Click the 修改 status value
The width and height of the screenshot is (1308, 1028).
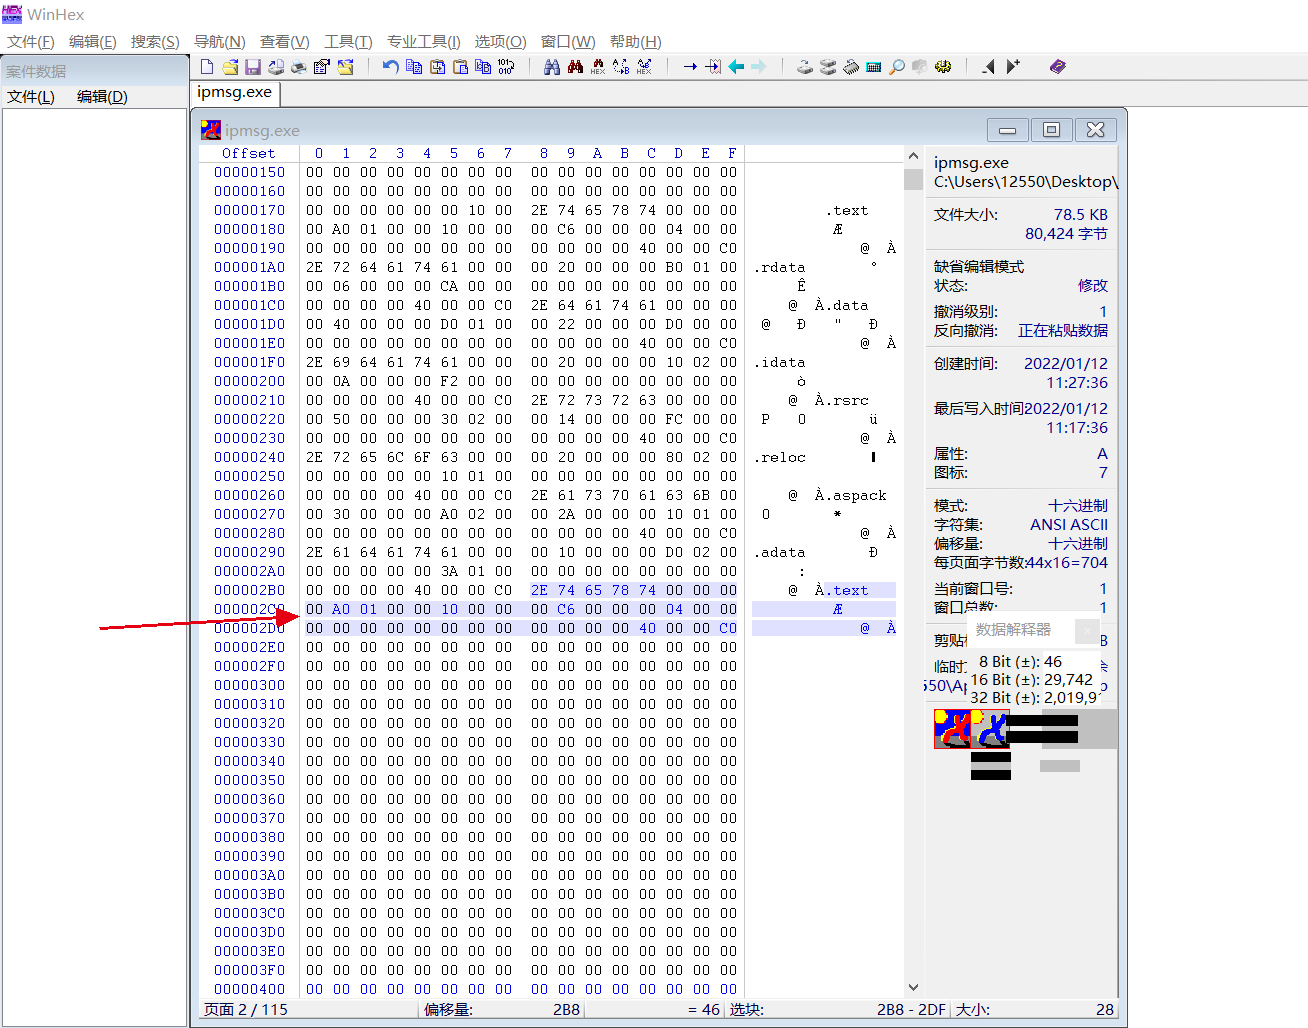pyautogui.click(x=1092, y=286)
